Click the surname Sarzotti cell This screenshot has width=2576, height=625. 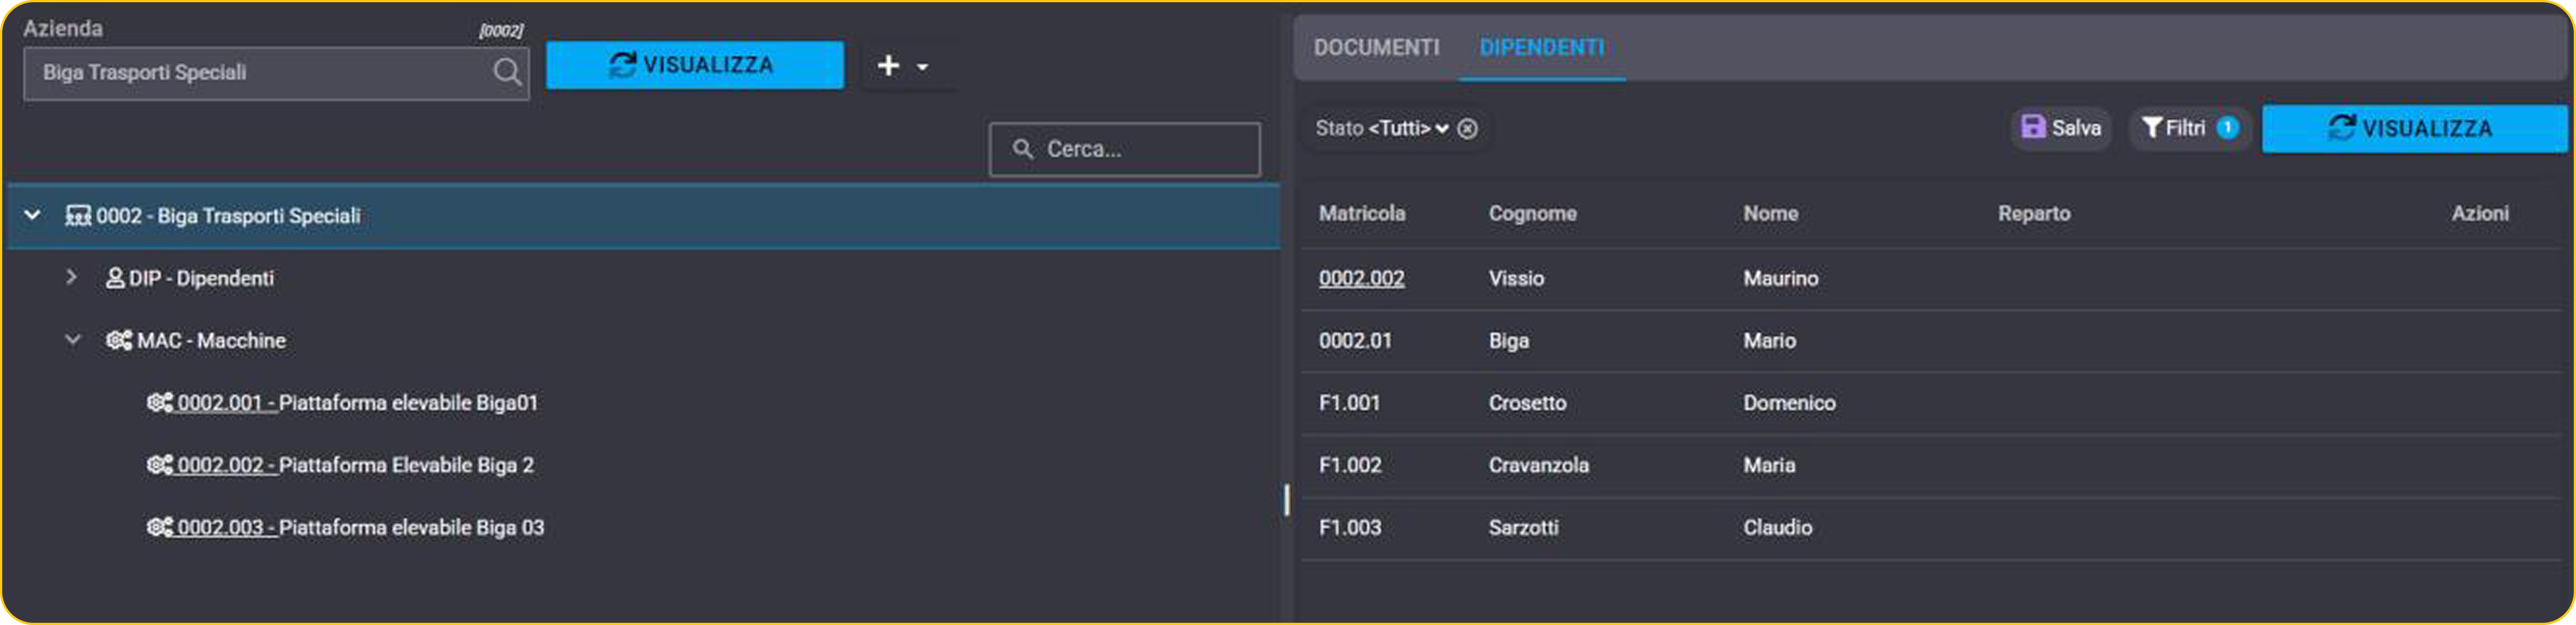(x=1523, y=527)
